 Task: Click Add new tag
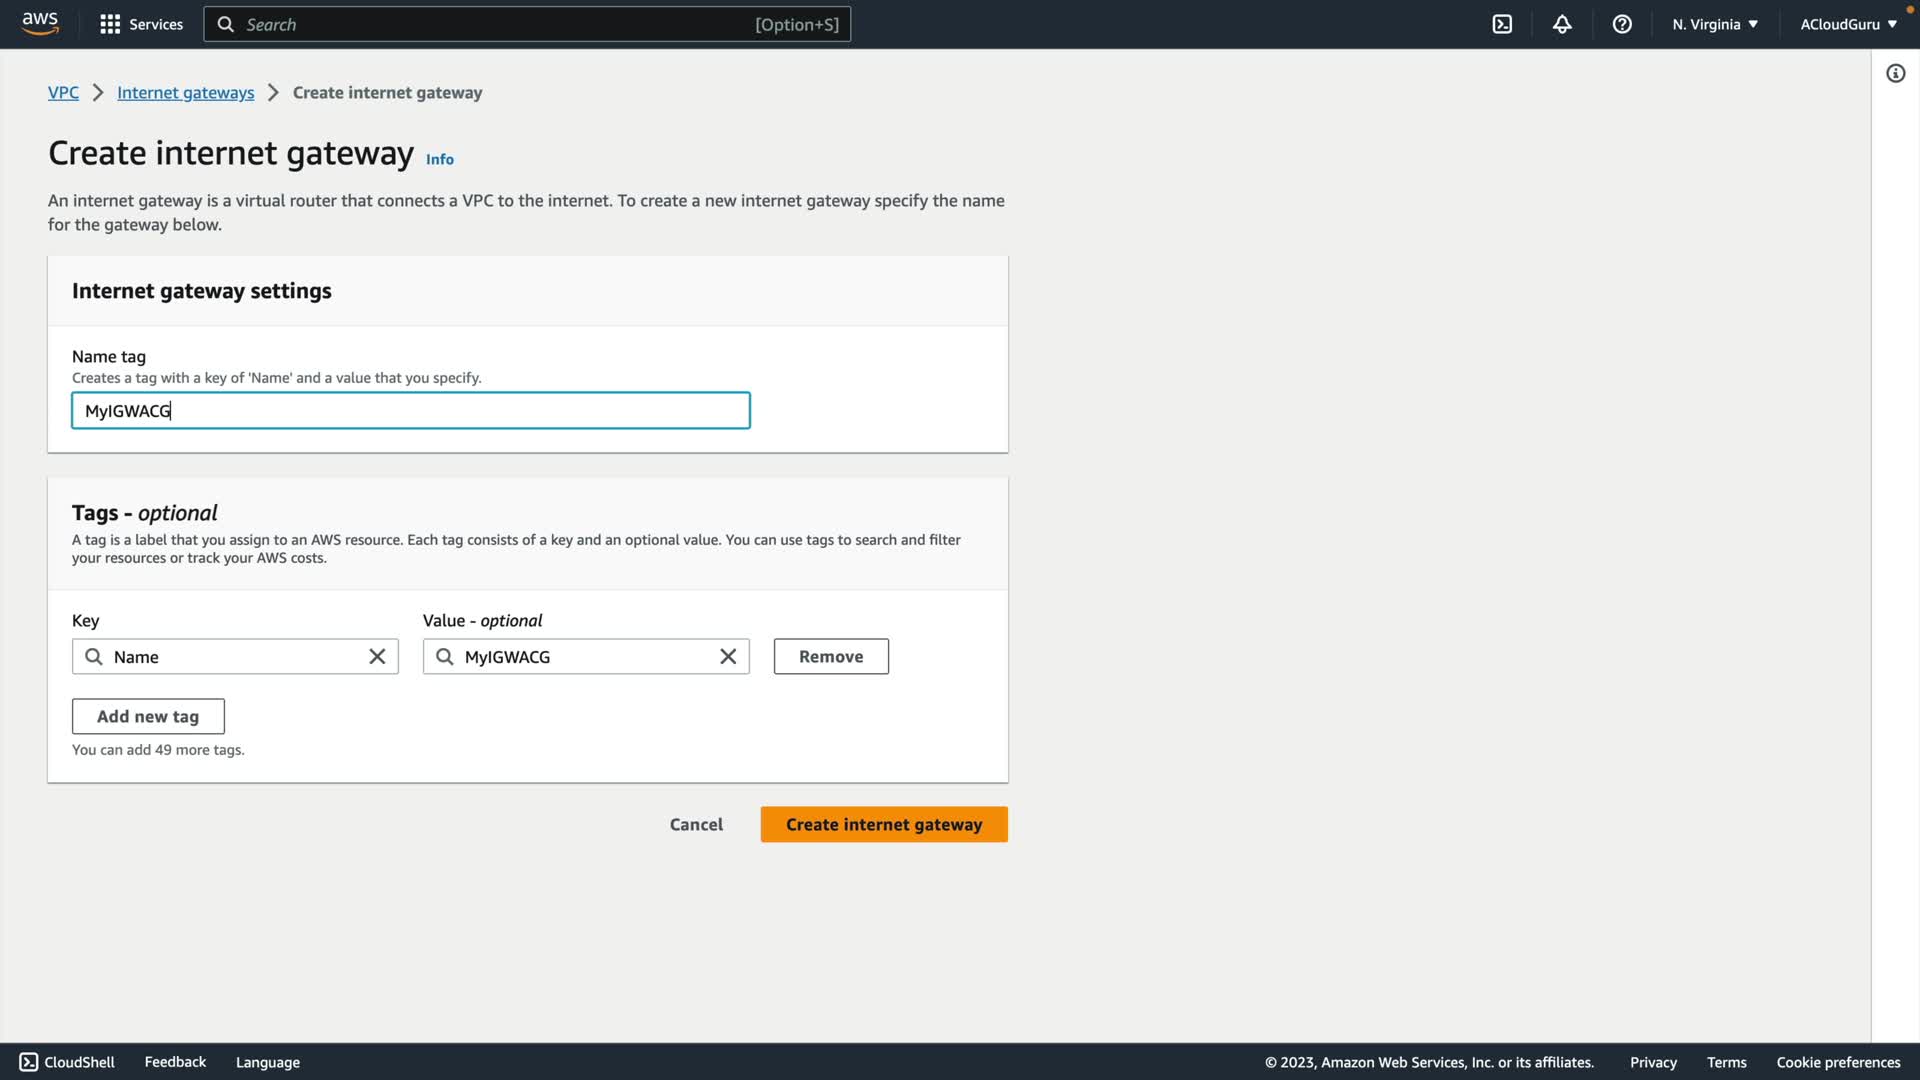[148, 717]
